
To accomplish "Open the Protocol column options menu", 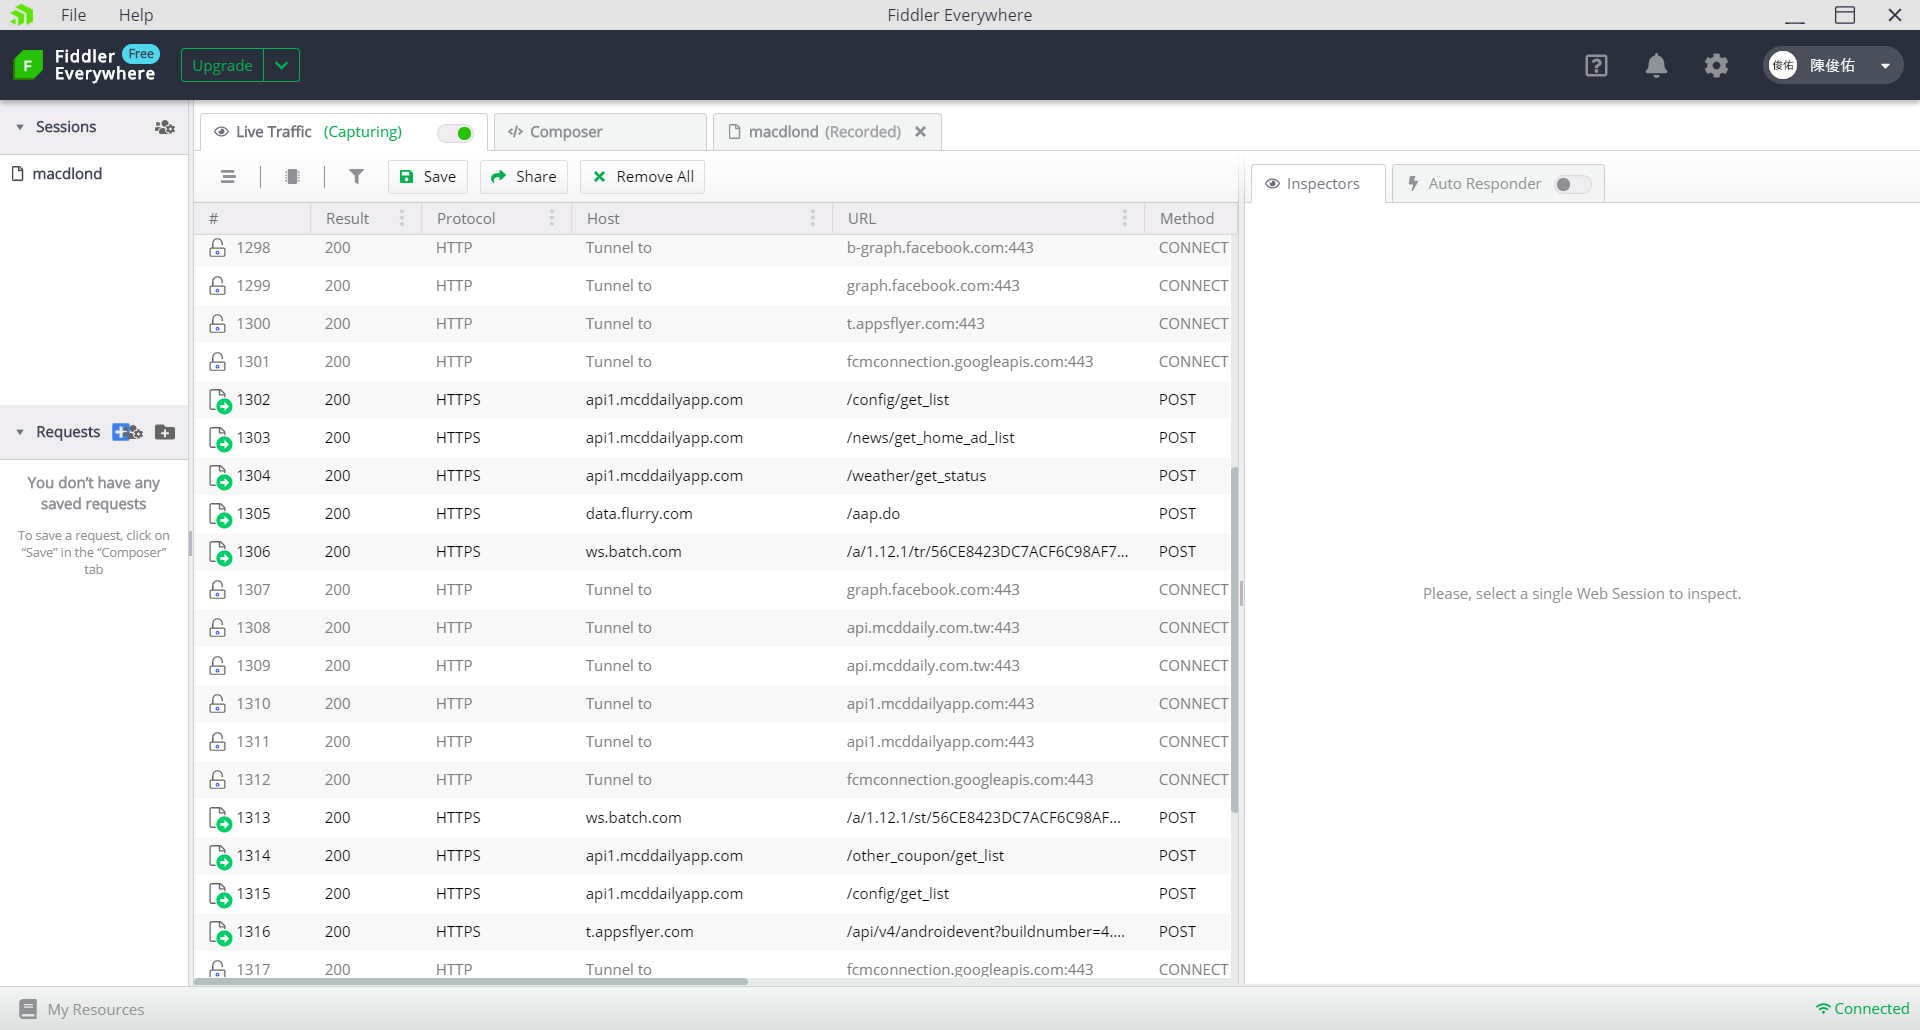I will pos(551,218).
